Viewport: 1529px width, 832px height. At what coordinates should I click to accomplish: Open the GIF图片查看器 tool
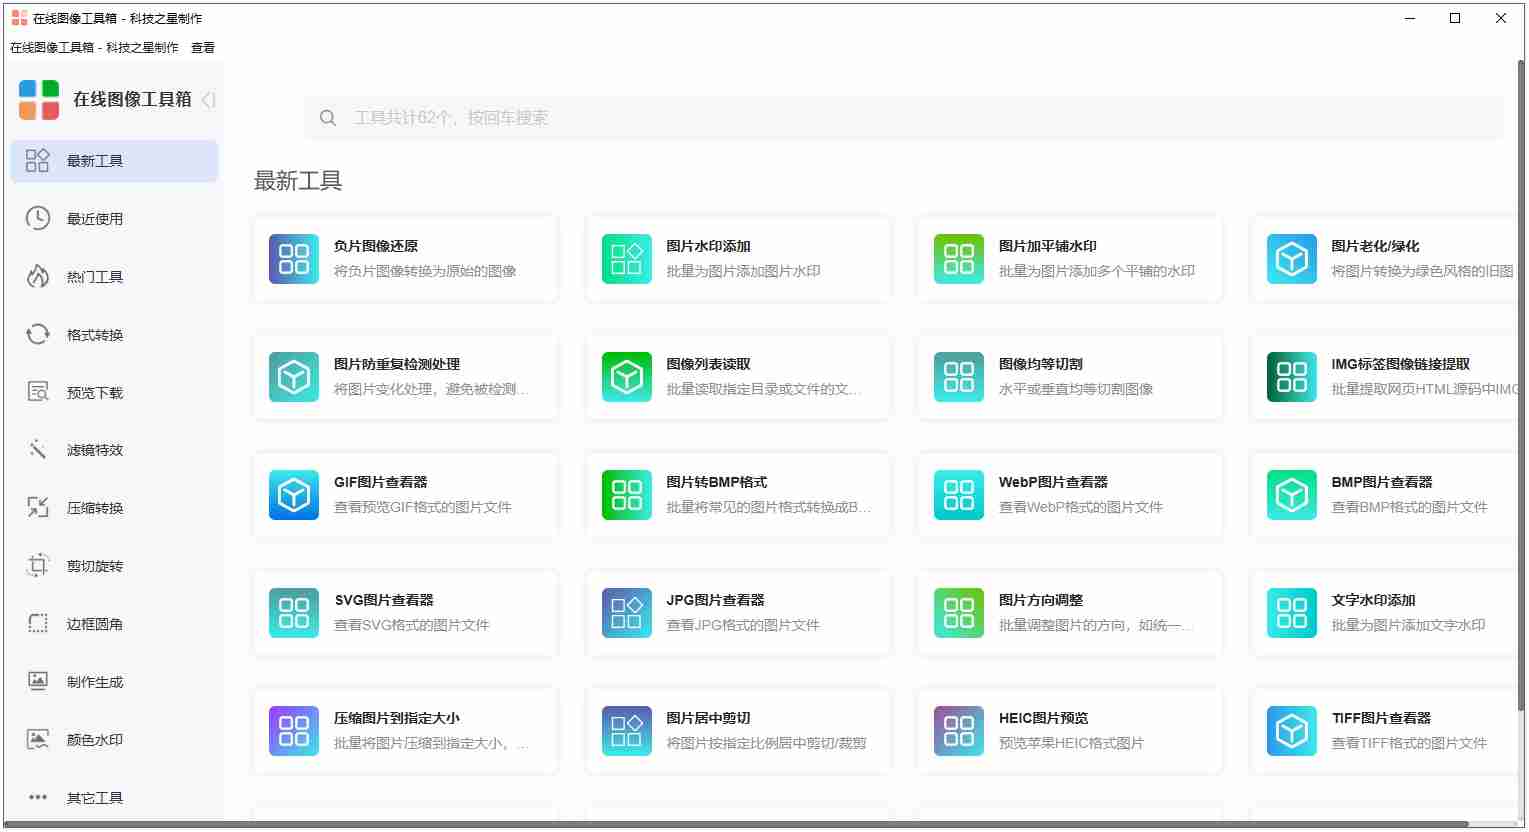click(406, 494)
